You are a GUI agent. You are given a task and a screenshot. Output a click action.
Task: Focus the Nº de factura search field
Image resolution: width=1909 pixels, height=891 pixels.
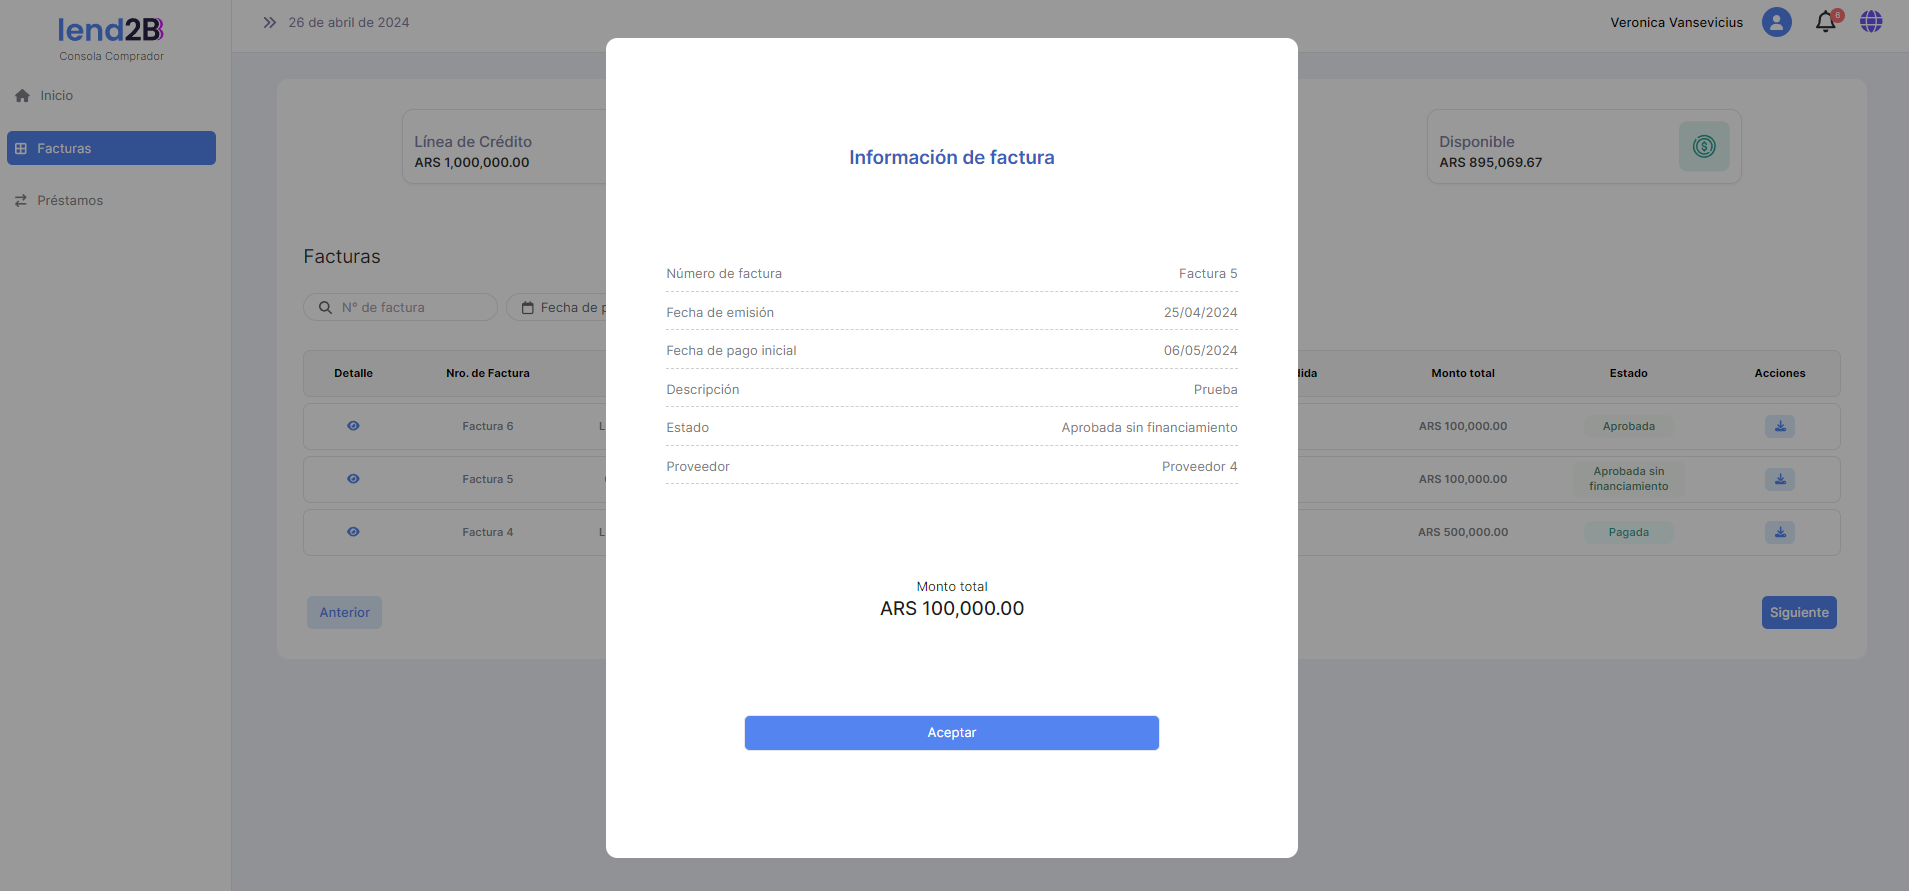(x=410, y=307)
